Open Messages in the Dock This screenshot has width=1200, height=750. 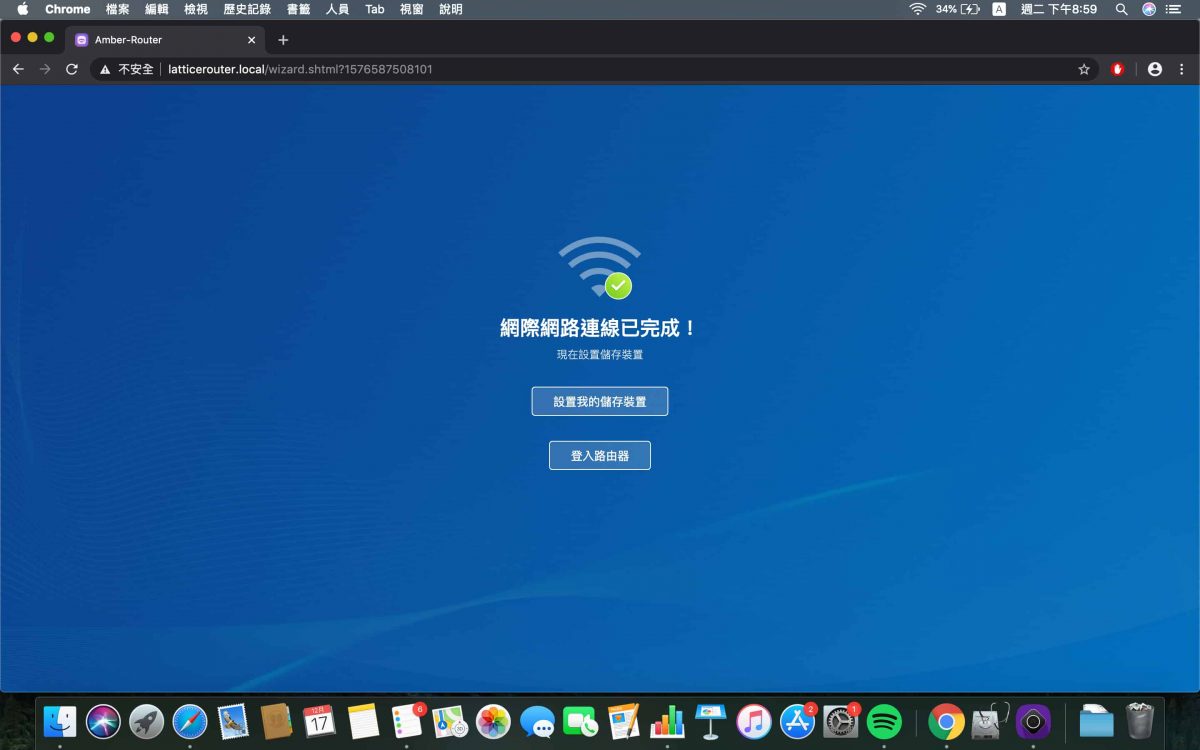point(537,721)
